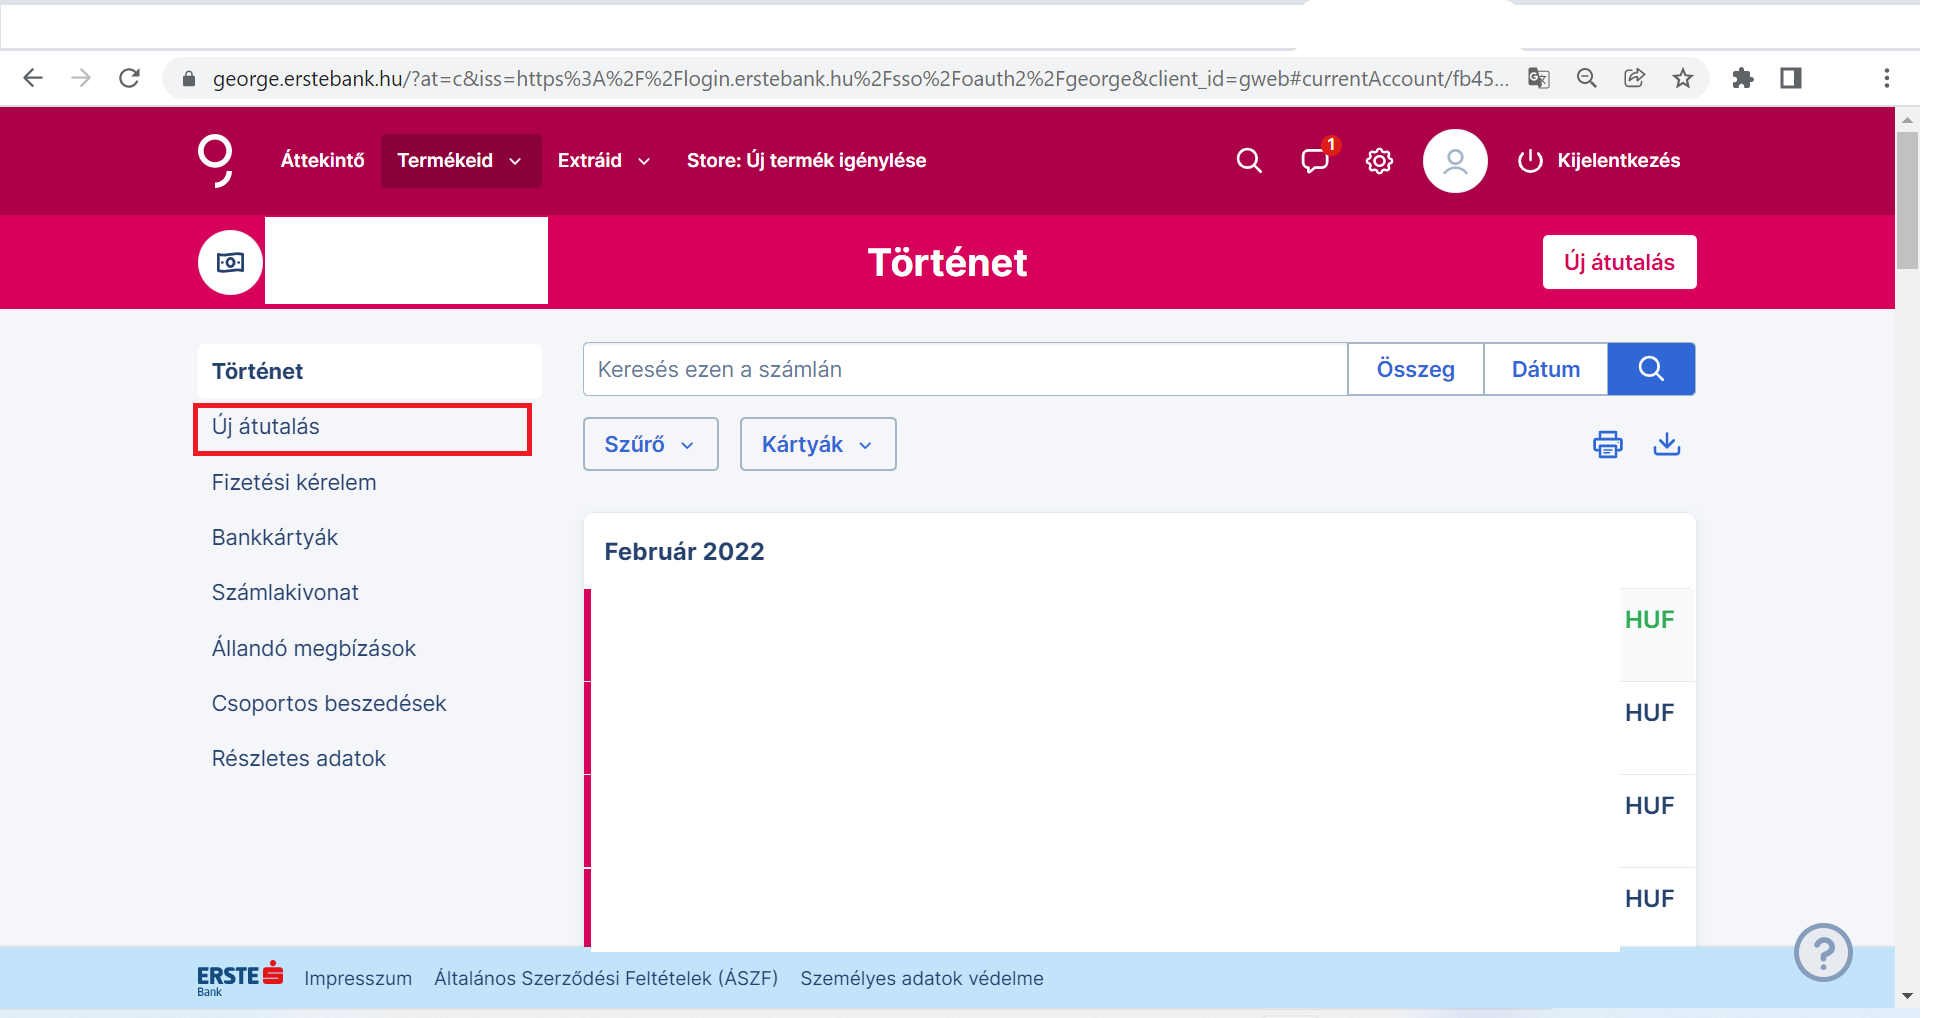Expand the Szűrő filter dropdown
Viewport: 1938px width, 1018px height.
(x=650, y=444)
